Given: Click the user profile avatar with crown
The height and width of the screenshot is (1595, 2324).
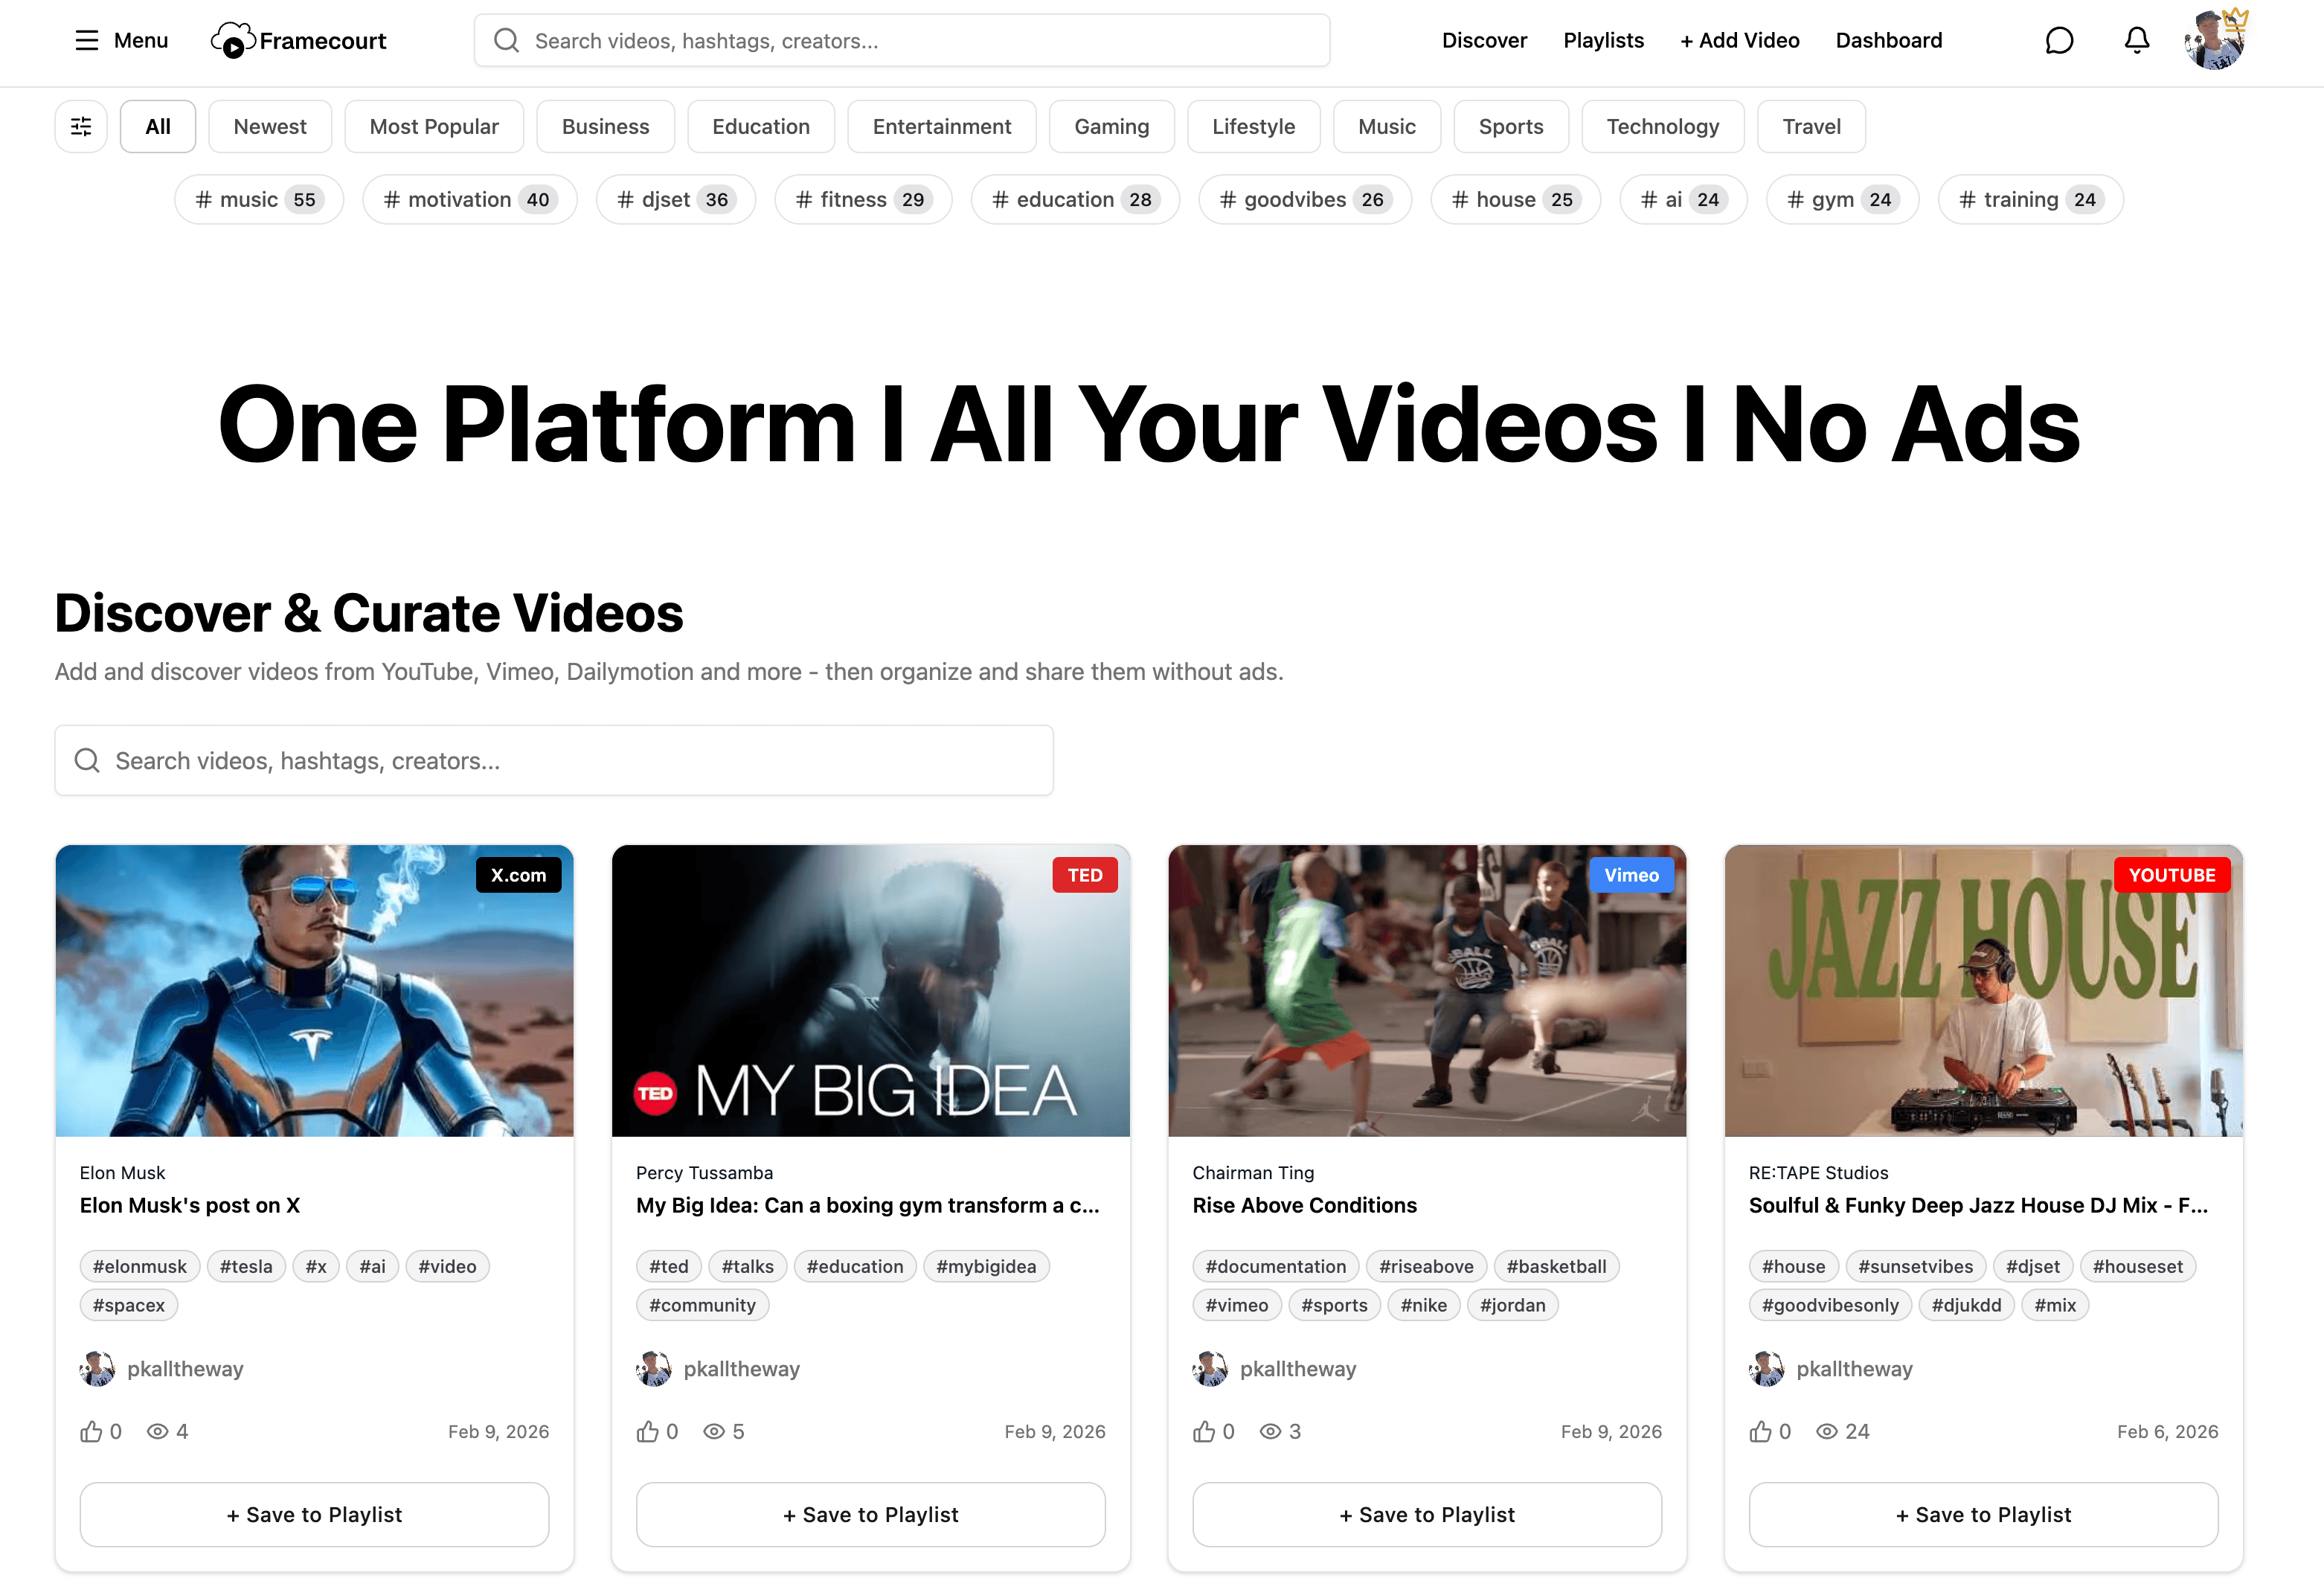Looking at the screenshot, I should 2214,40.
